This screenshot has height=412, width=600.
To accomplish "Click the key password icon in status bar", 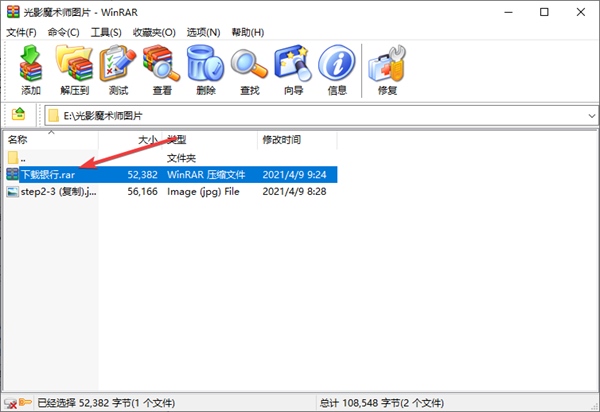I will click(25, 402).
